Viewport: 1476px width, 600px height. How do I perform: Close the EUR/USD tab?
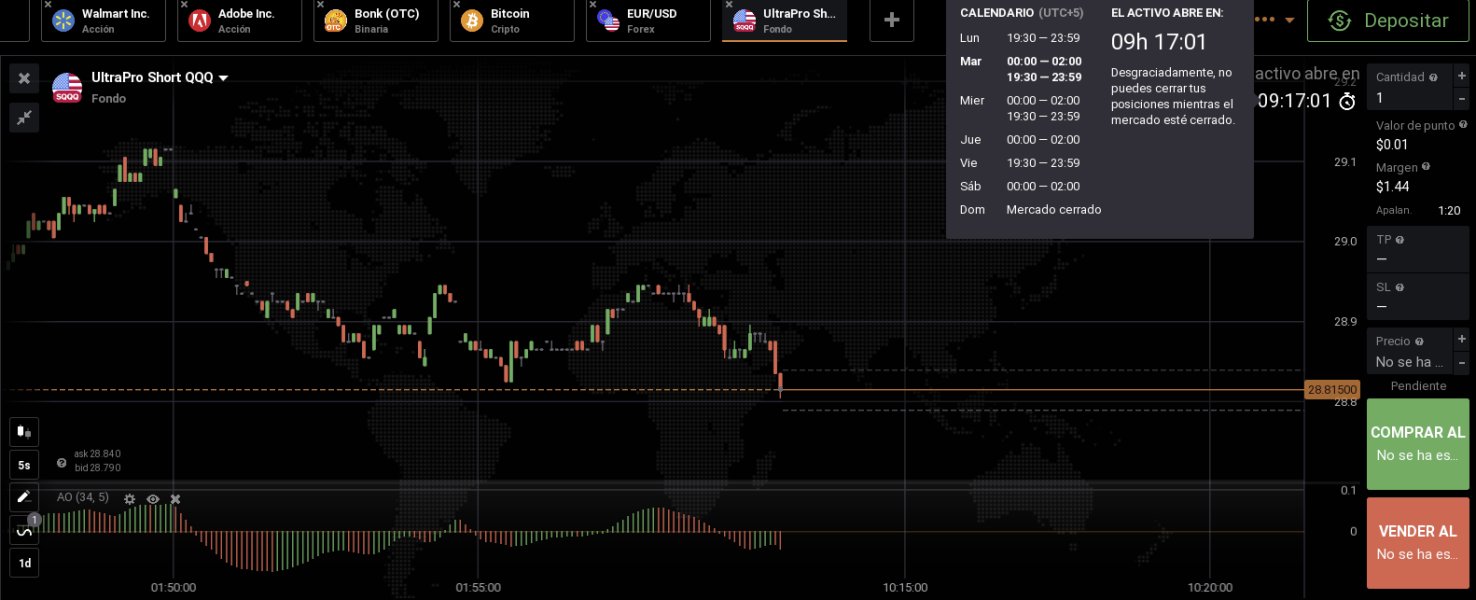(591, 5)
